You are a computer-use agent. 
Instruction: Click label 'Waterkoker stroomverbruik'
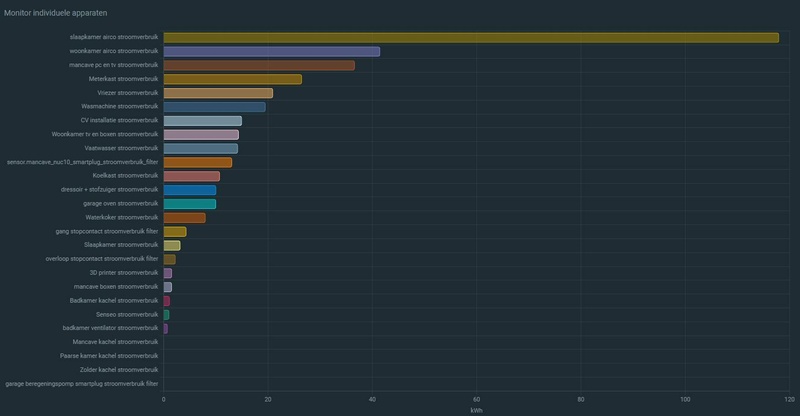121,217
